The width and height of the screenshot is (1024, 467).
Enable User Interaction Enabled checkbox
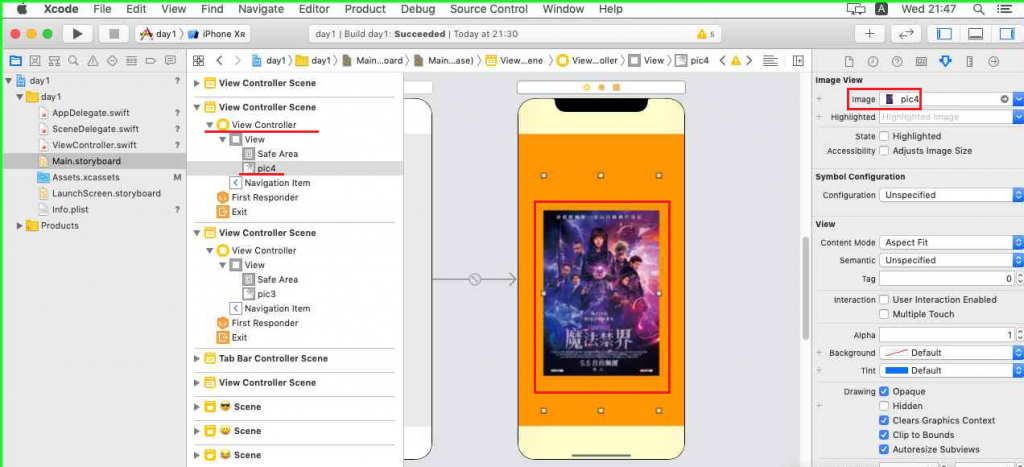[x=884, y=299]
